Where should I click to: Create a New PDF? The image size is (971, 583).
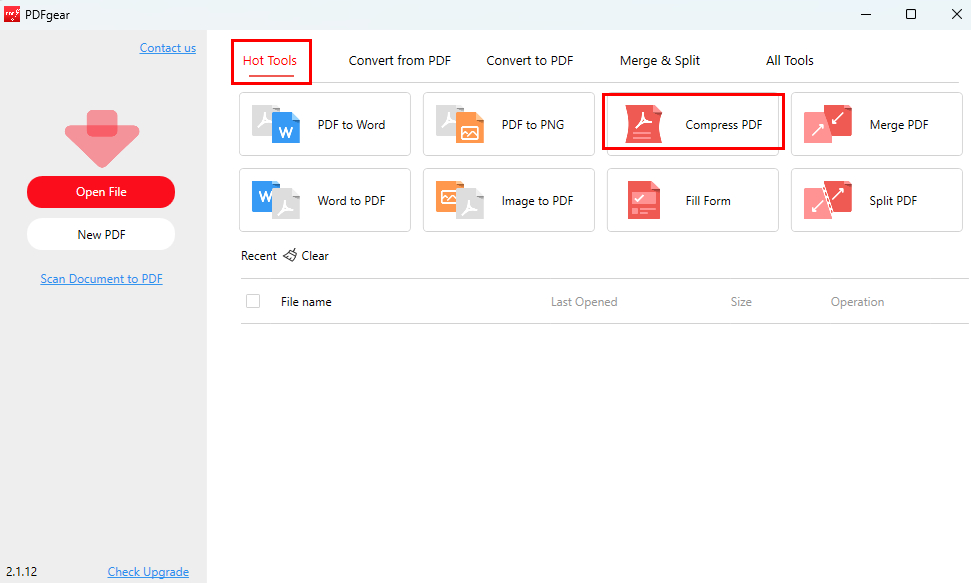pyautogui.click(x=100, y=234)
